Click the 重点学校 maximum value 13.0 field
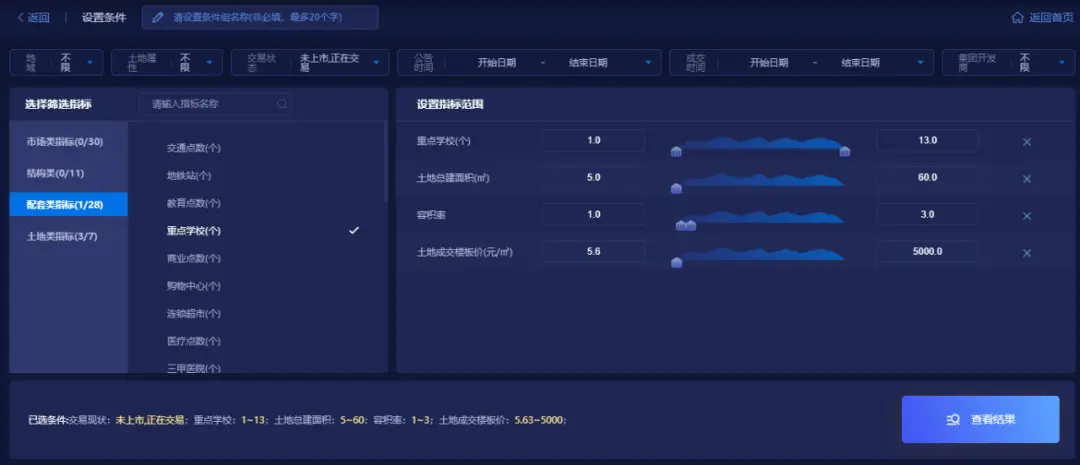 (928, 141)
